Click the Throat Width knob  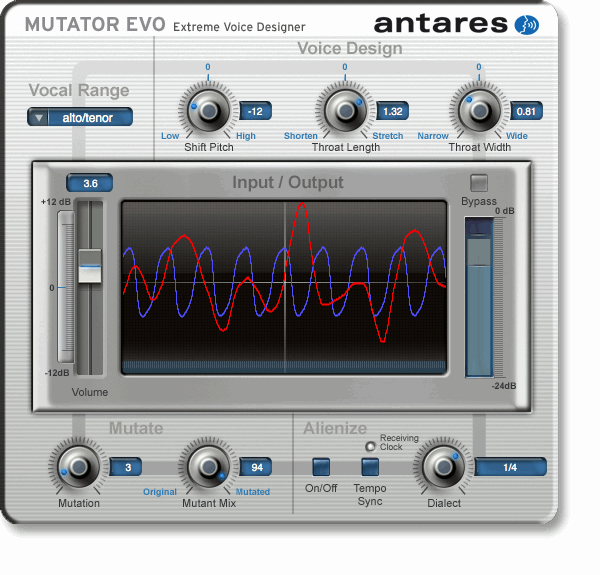tap(479, 111)
